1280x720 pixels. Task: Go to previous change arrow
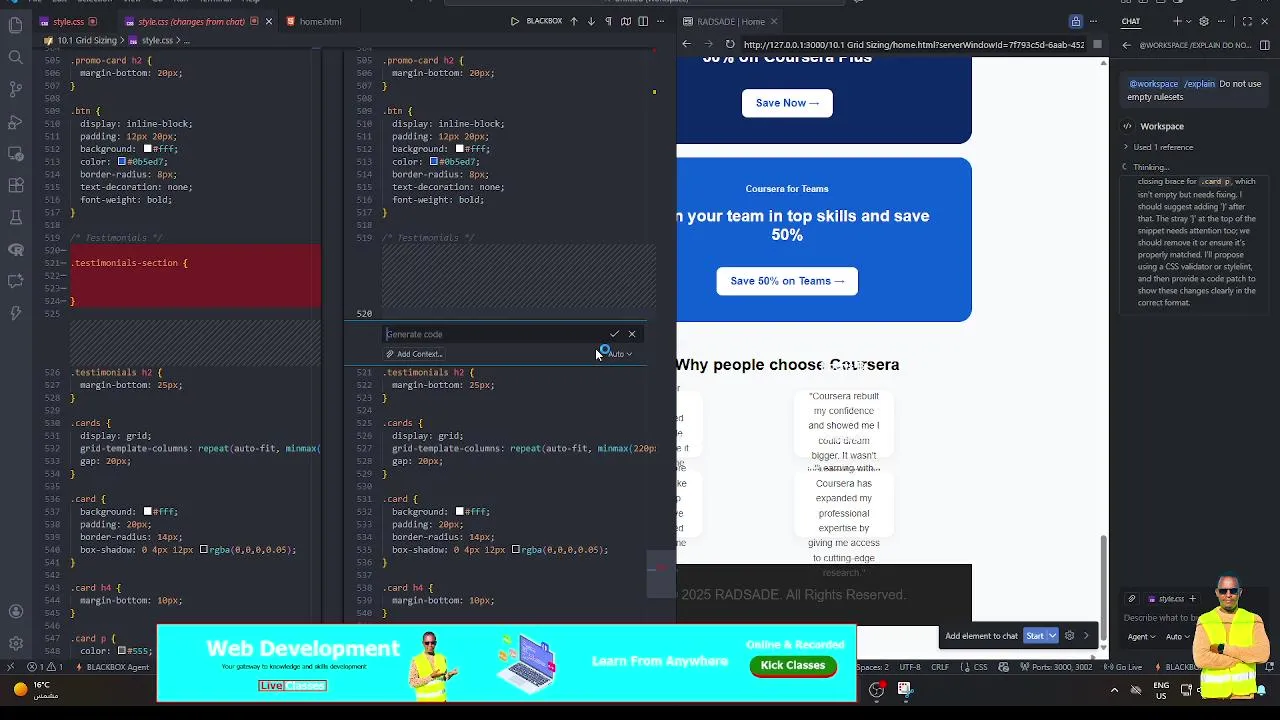574,21
